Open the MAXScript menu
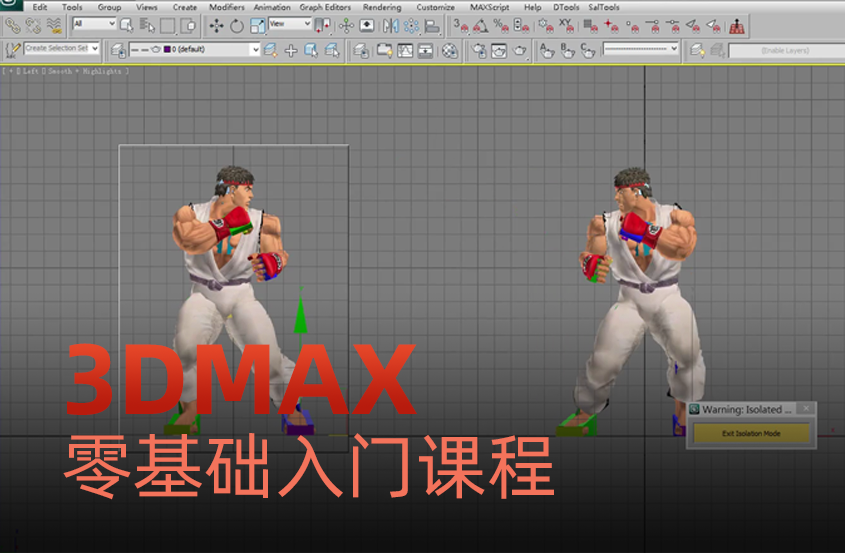 click(x=489, y=7)
